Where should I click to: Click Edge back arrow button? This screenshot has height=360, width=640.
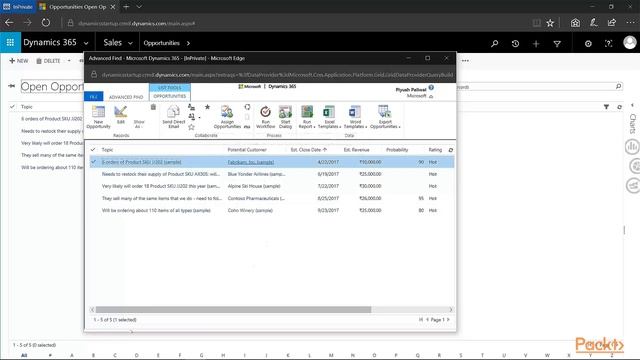pyautogui.click(x=9, y=23)
